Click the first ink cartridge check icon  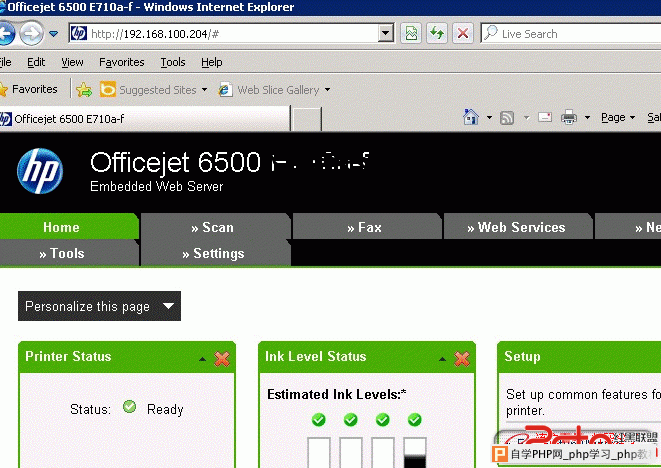pos(319,420)
